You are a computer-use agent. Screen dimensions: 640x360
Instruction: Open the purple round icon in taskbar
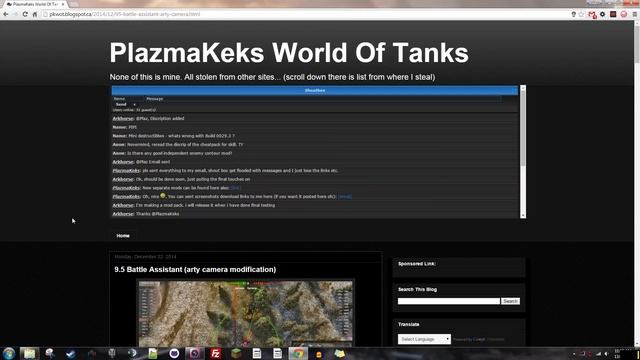coord(195,353)
